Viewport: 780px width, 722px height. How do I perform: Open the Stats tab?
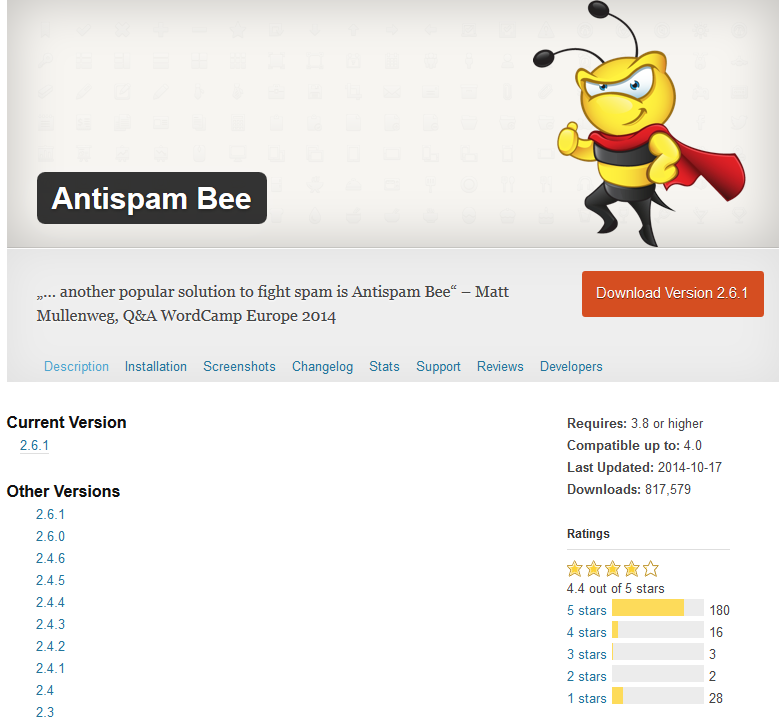(x=384, y=366)
